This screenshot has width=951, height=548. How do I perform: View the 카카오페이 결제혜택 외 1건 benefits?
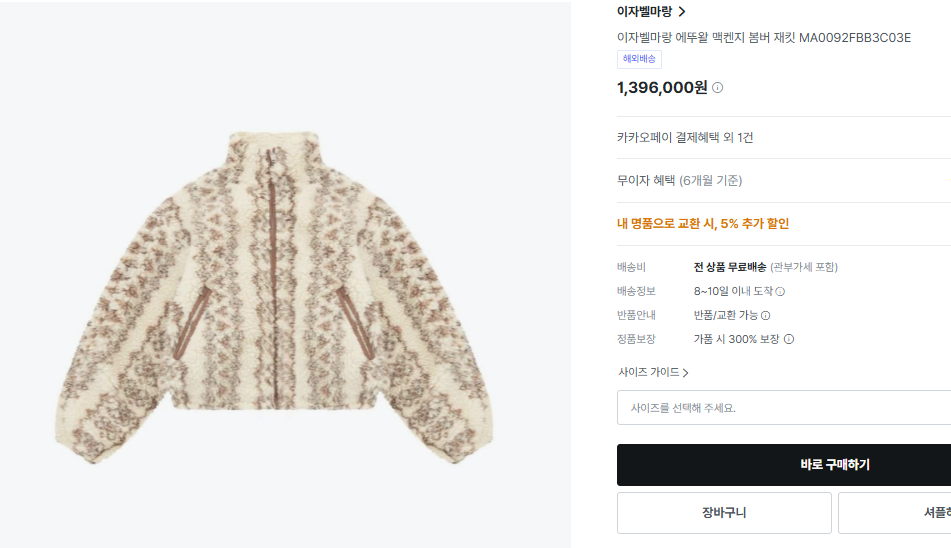coord(685,137)
